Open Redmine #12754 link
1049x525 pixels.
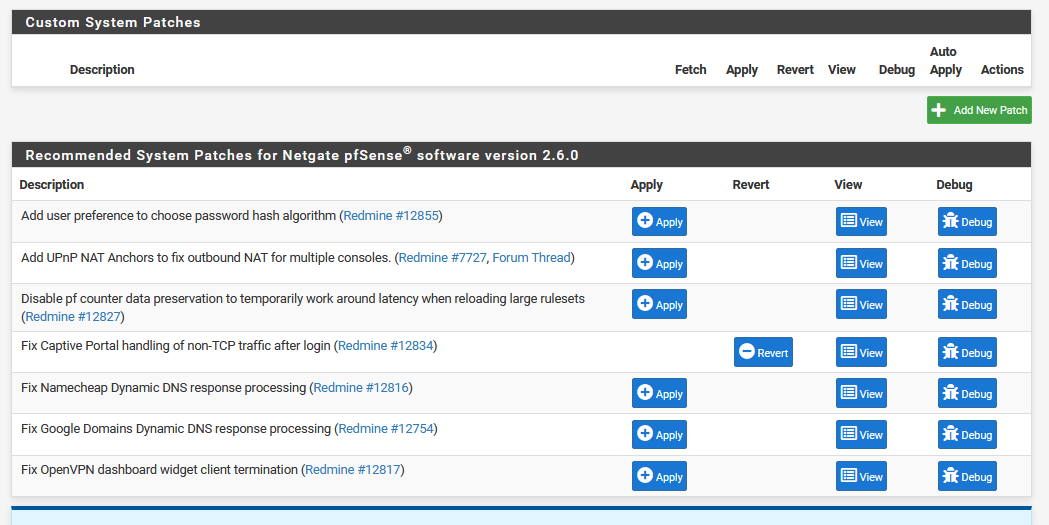pos(386,429)
